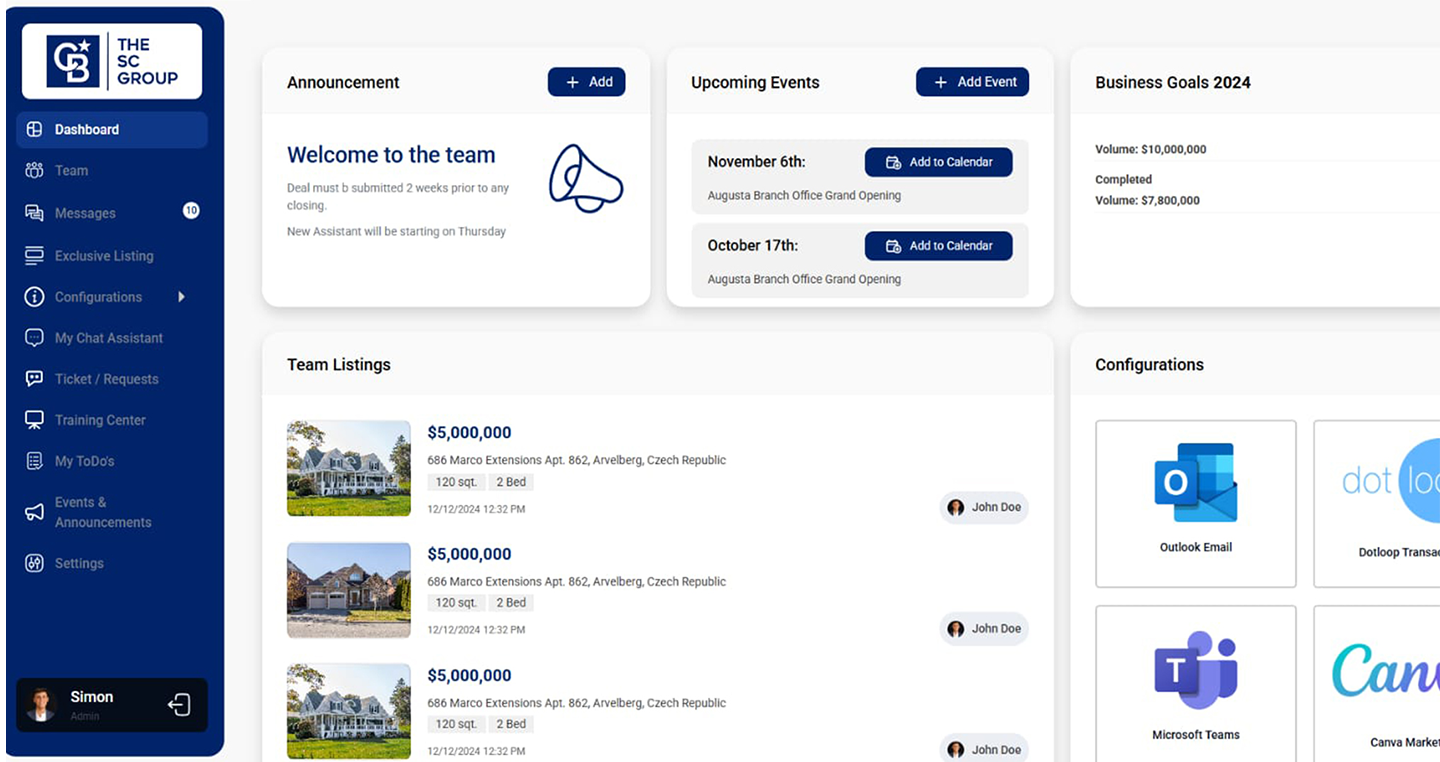Screen dimensions: 1440x762
Task: Click the logout icon beside Simon
Action: tap(179, 705)
